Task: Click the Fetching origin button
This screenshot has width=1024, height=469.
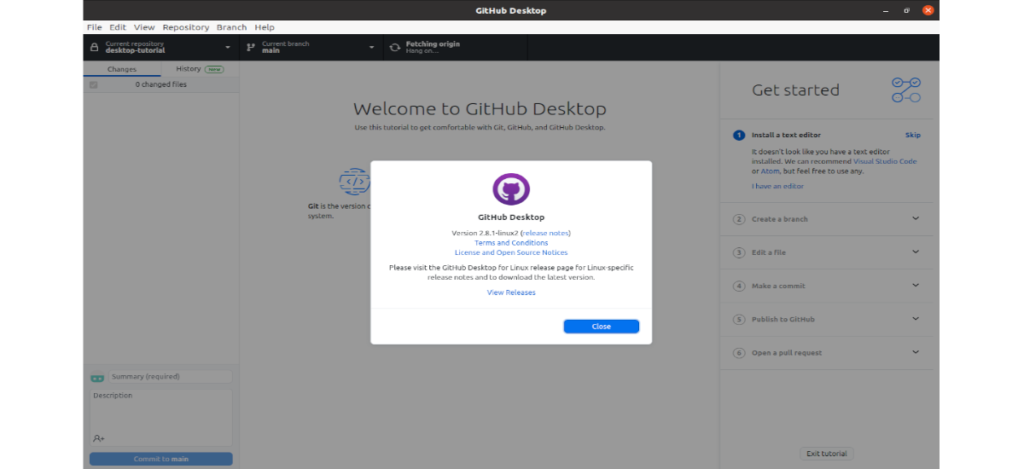Action: coord(455,48)
